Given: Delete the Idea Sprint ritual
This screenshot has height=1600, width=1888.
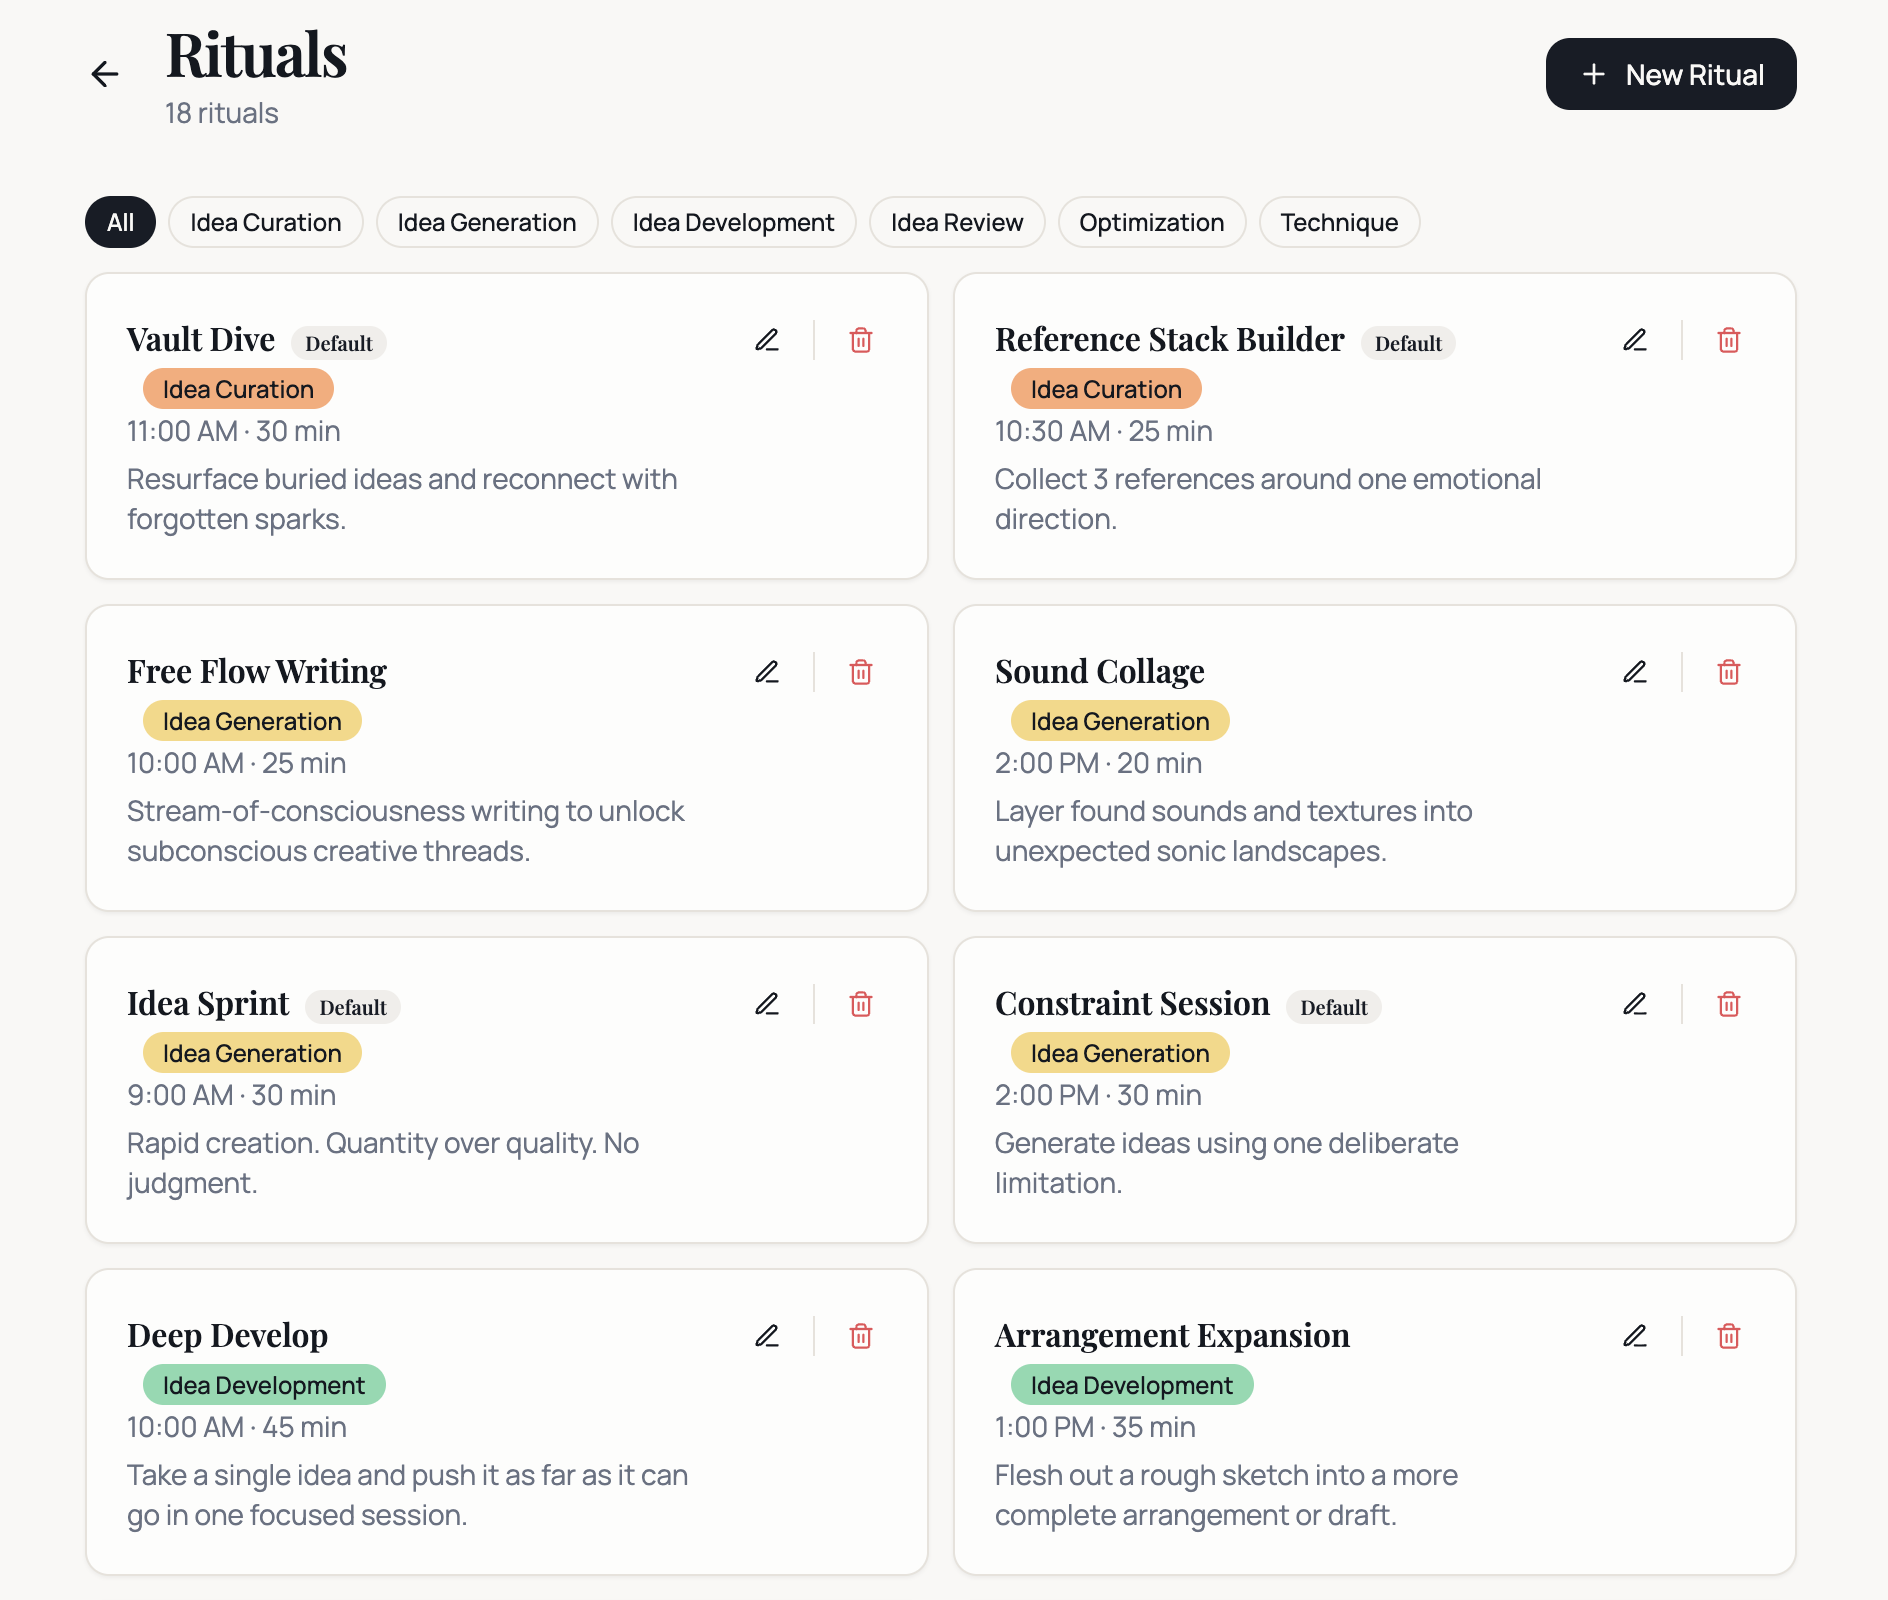Looking at the screenshot, I should 861,1004.
